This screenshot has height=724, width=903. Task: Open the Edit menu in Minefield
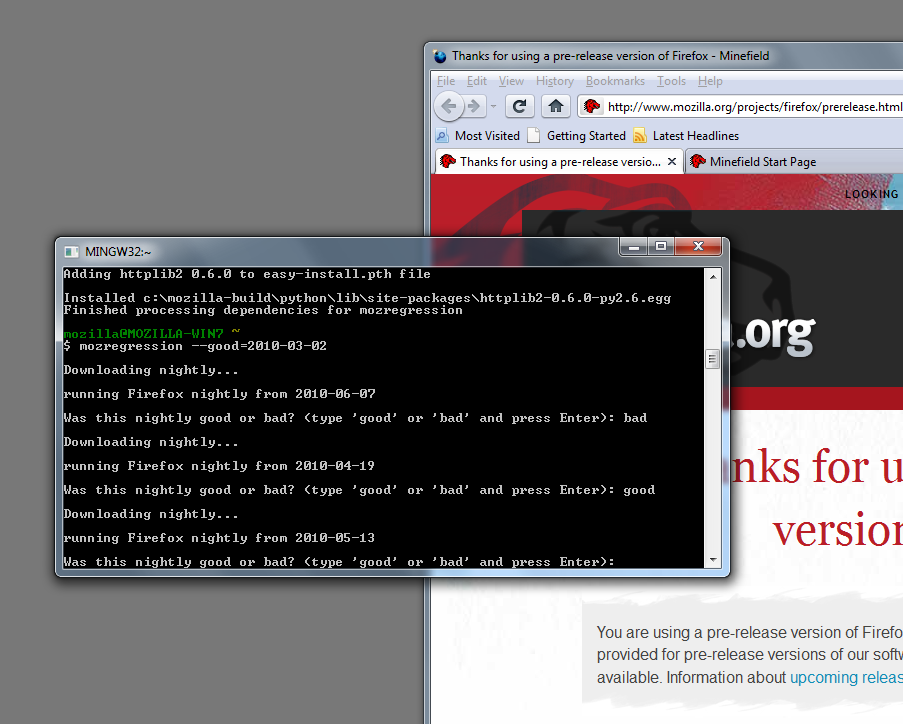tap(477, 81)
